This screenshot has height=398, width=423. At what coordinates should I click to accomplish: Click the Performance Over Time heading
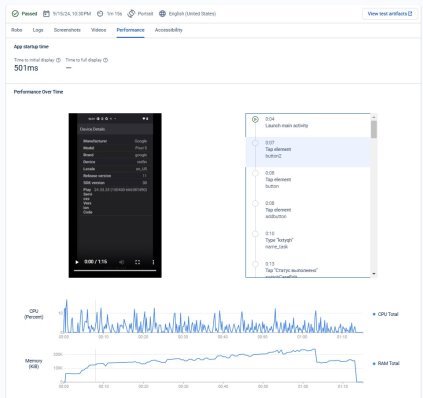(38, 92)
